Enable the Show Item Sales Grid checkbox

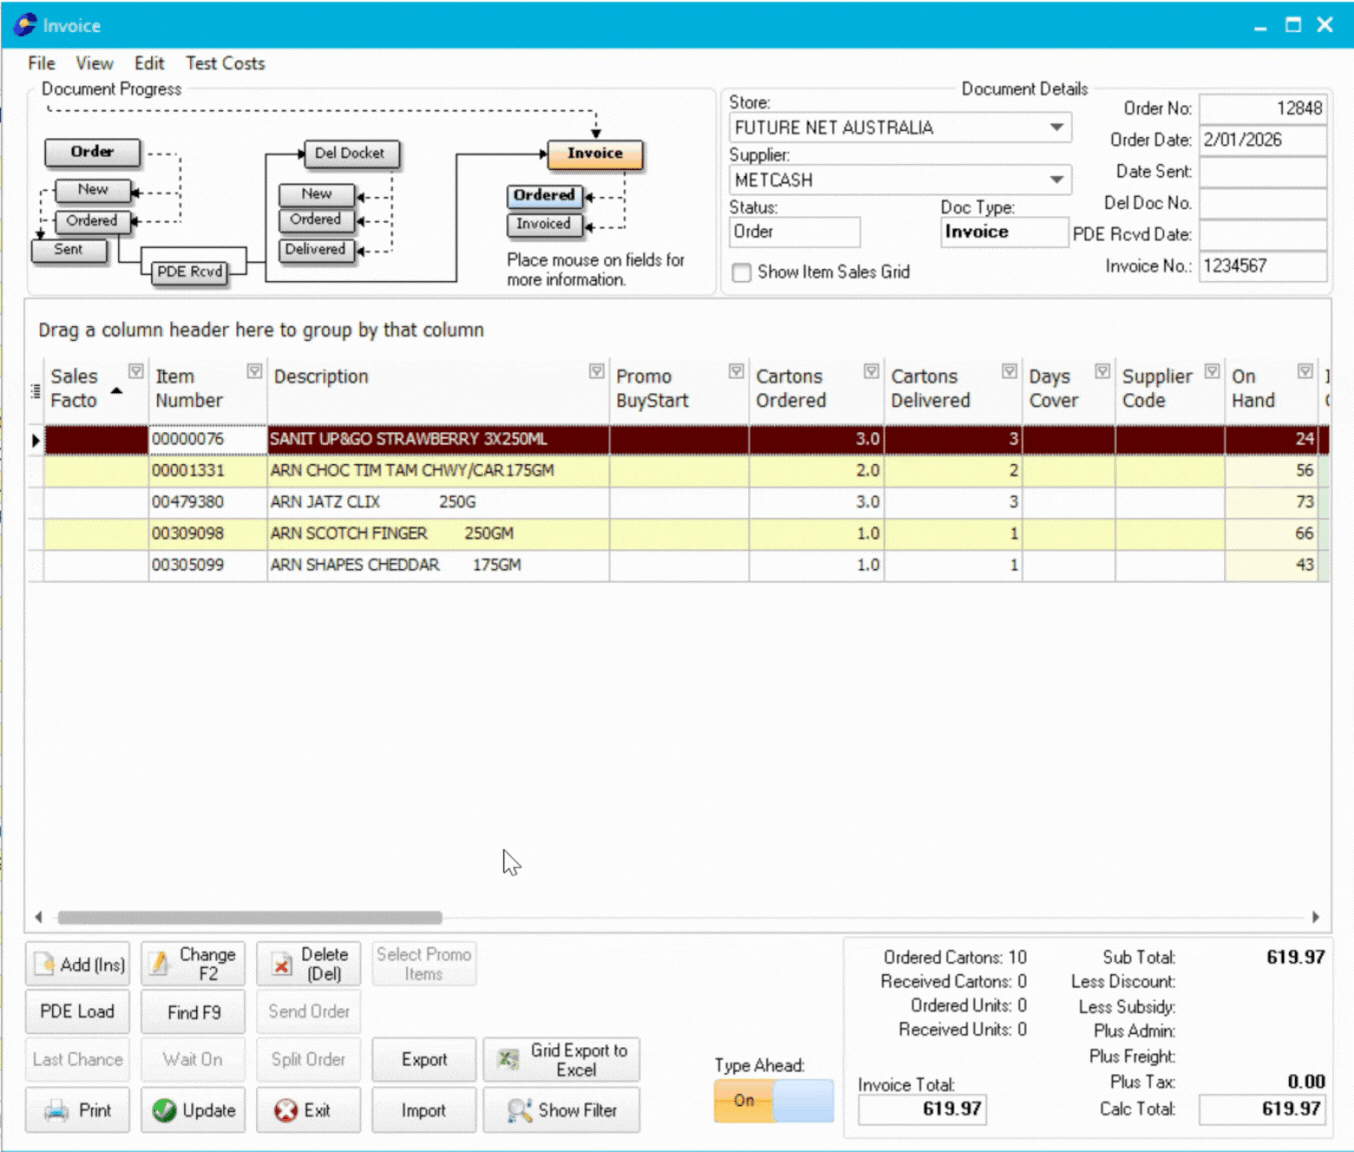[741, 272]
